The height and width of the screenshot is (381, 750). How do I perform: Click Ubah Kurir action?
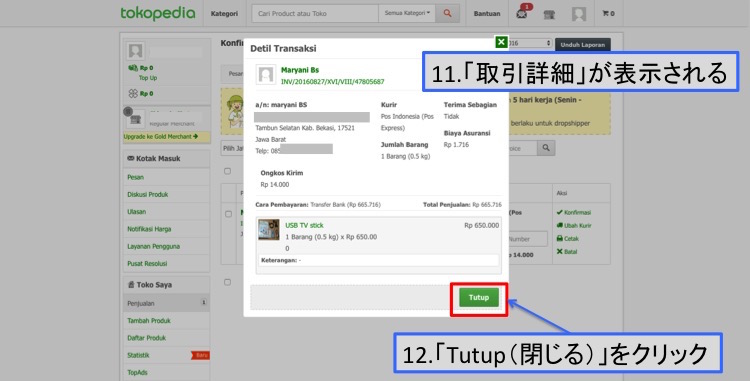coord(574,225)
